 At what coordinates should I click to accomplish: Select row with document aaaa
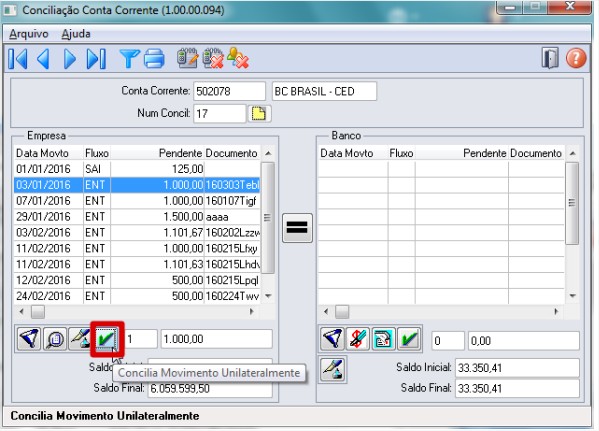137,217
